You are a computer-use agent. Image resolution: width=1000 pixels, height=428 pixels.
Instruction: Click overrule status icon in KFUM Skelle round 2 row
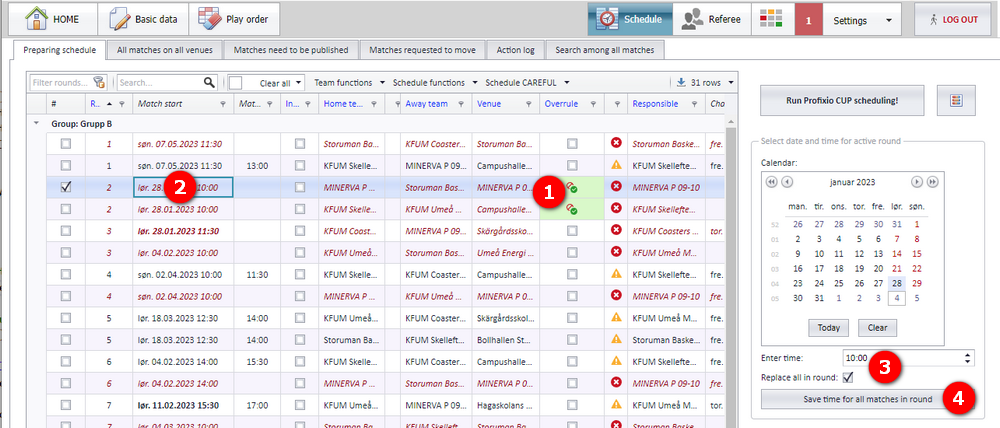571,209
